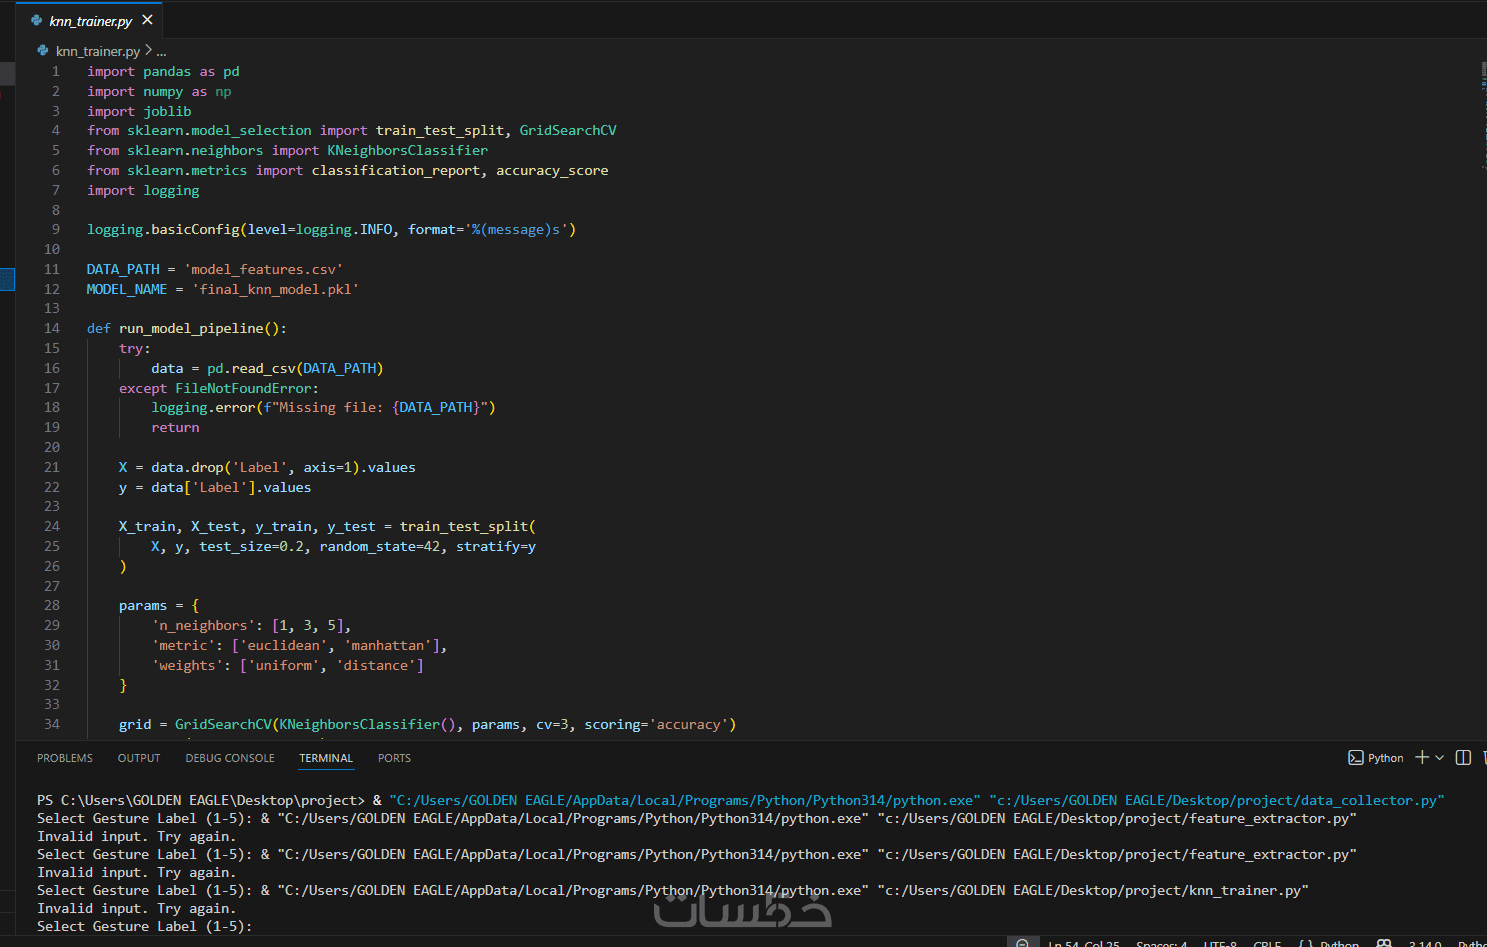
Task: Click knn_trainer.py in the breadcrumb path
Action: [97, 51]
